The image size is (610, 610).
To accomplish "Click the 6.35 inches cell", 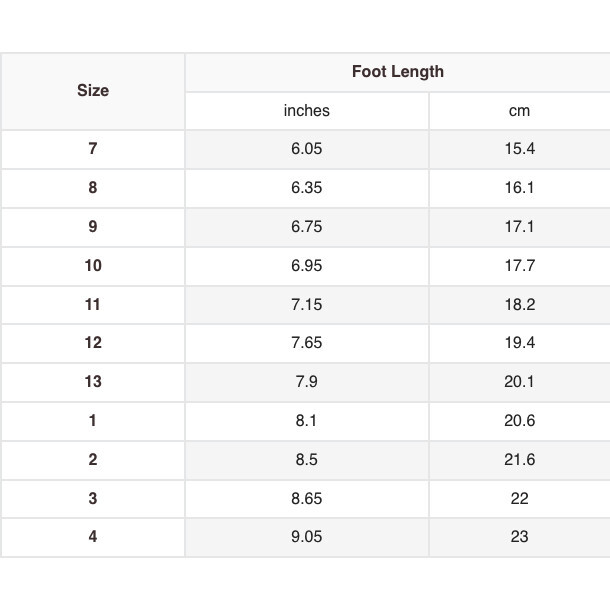I will pos(306,188).
